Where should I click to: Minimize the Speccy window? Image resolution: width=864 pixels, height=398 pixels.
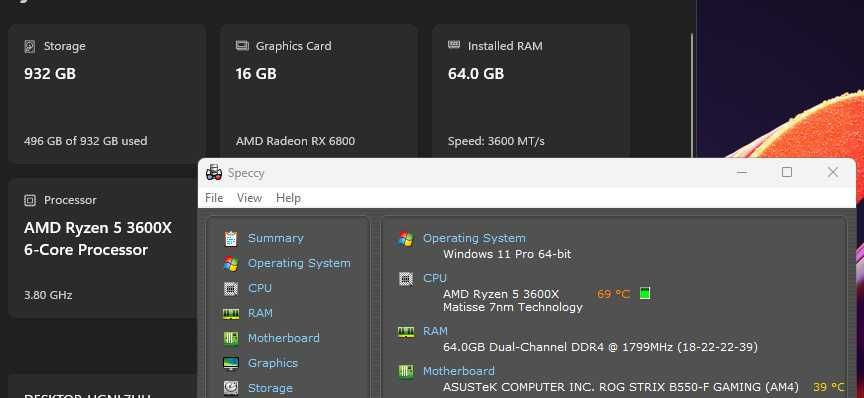(x=742, y=173)
